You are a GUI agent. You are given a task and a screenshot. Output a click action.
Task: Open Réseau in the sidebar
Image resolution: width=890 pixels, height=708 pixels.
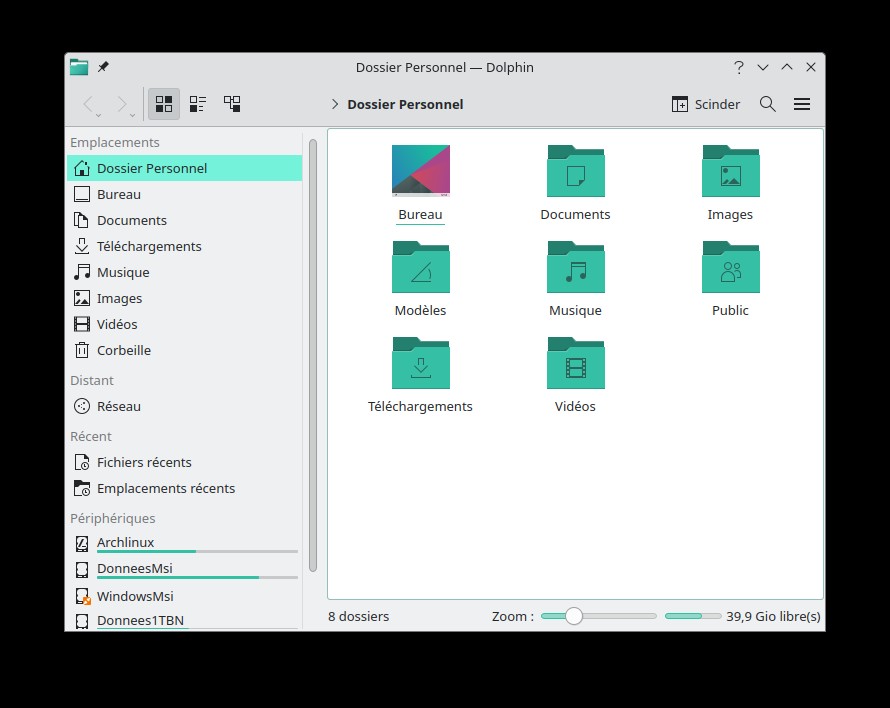[x=184, y=407]
